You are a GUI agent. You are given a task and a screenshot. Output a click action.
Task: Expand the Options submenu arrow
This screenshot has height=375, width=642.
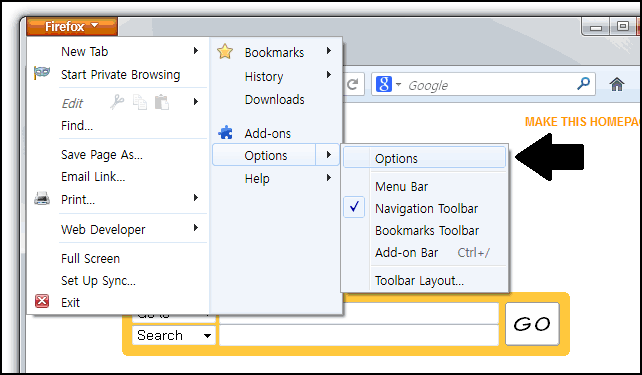pos(329,155)
